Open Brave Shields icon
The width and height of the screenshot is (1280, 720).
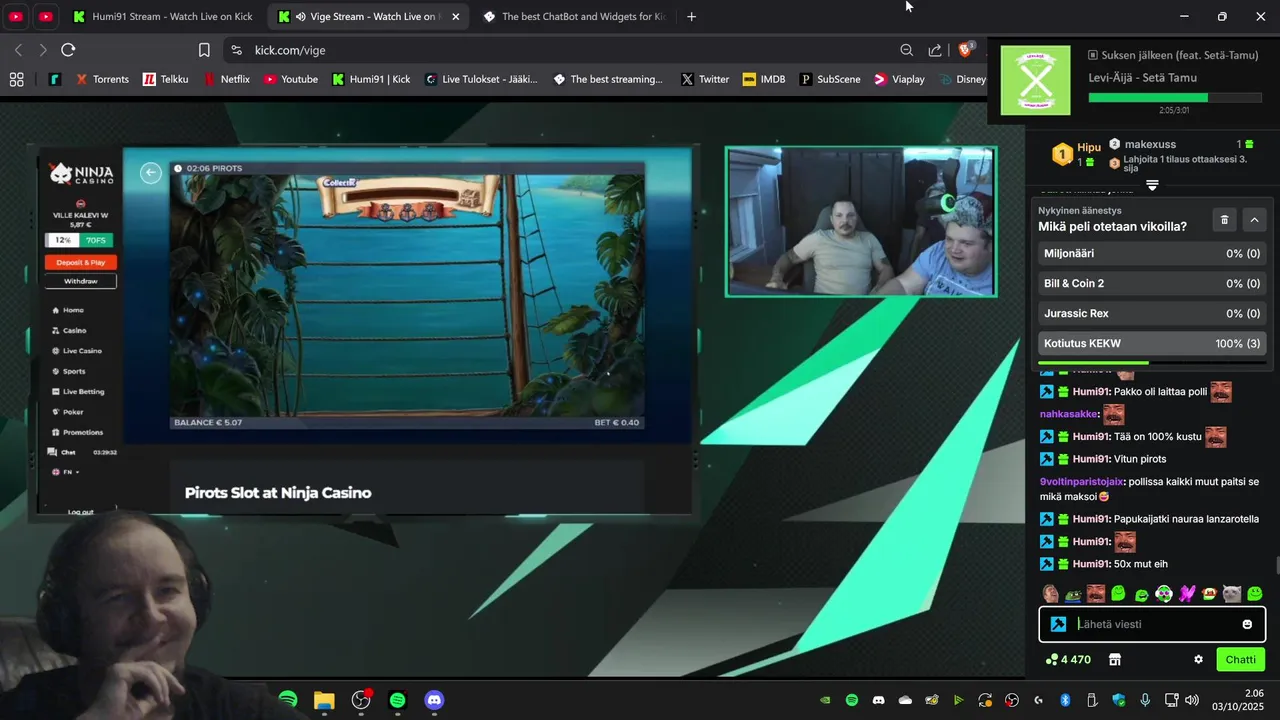click(x=966, y=50)
